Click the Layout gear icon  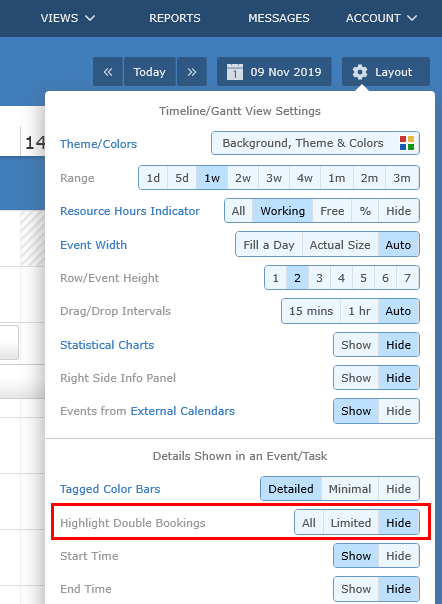(x=360, y=72)
